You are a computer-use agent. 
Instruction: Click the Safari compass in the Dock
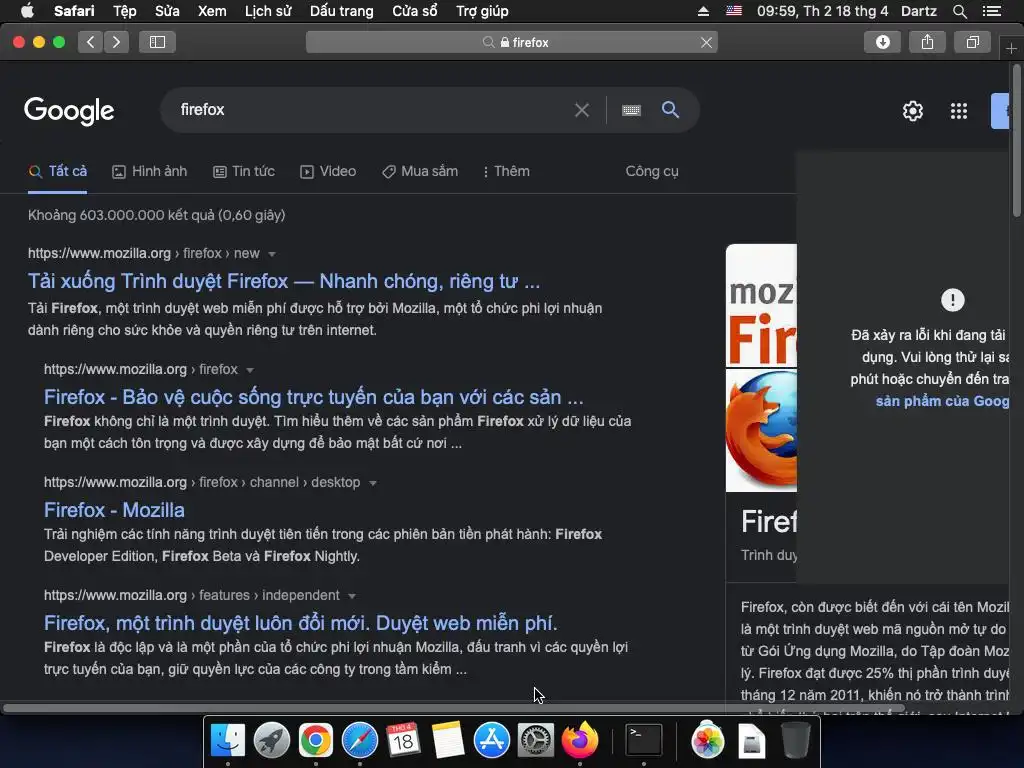[360, 741]
